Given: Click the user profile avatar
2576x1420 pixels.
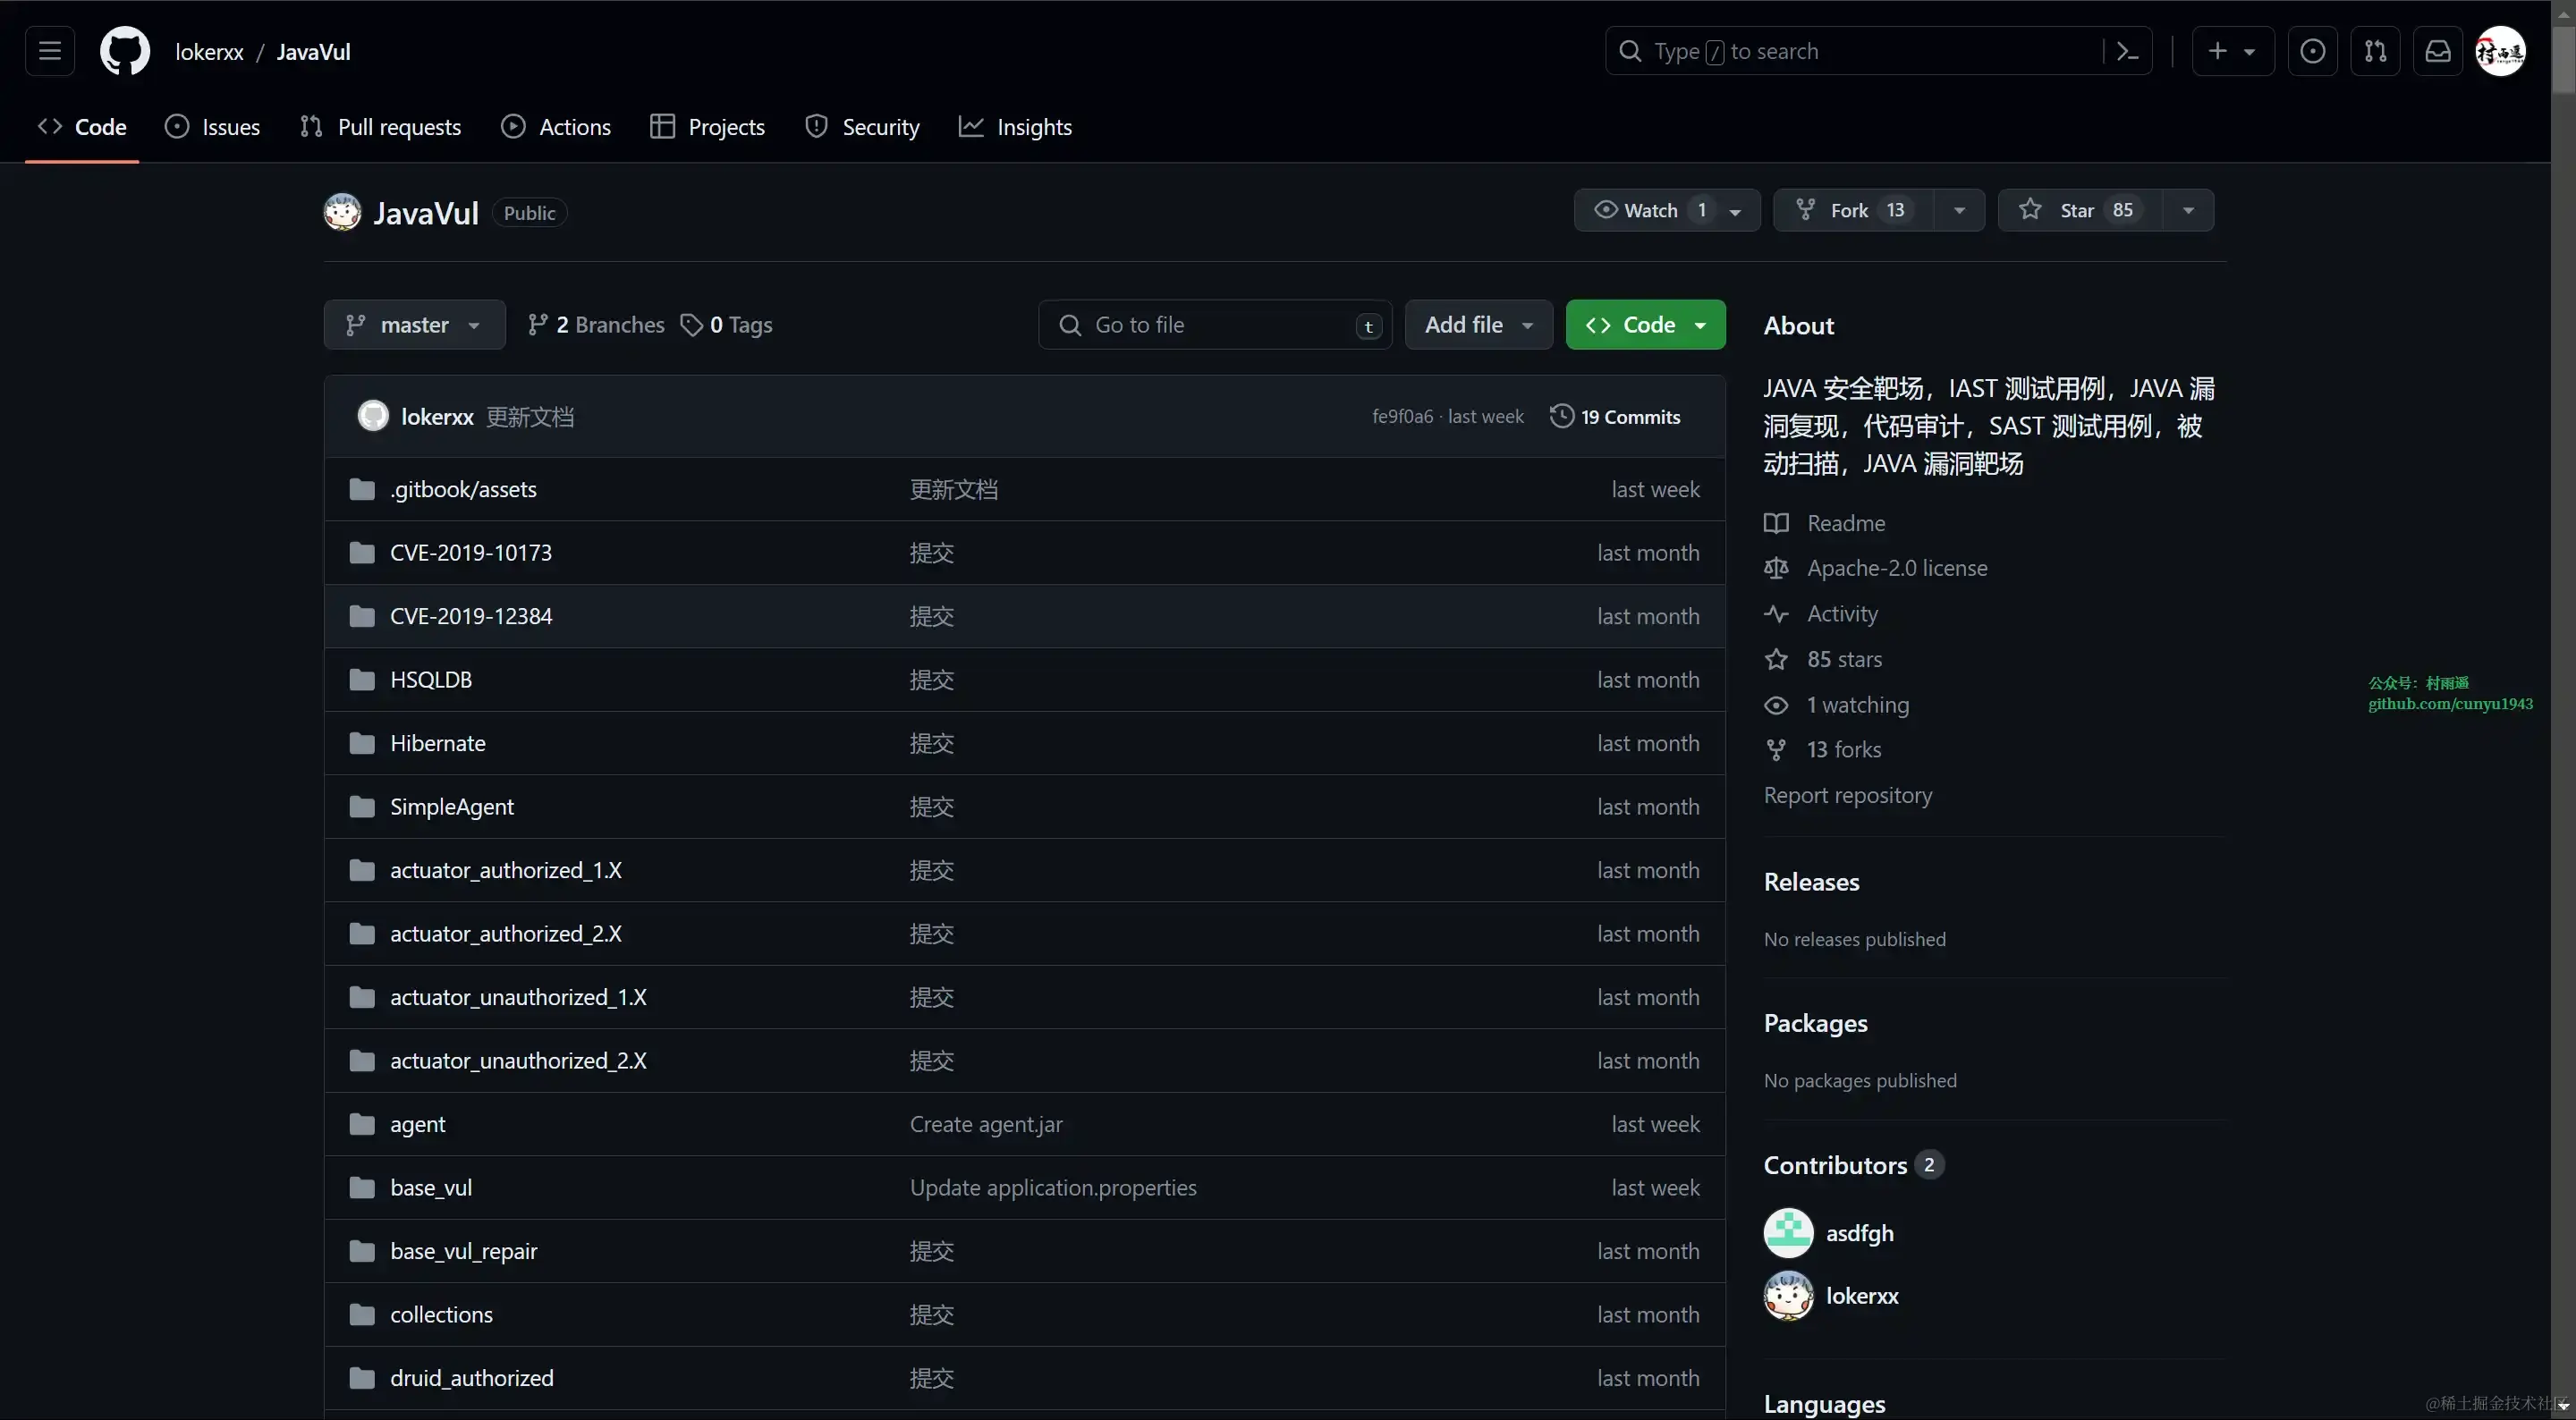Looking at the screenshot, I should click(2500, 51).
